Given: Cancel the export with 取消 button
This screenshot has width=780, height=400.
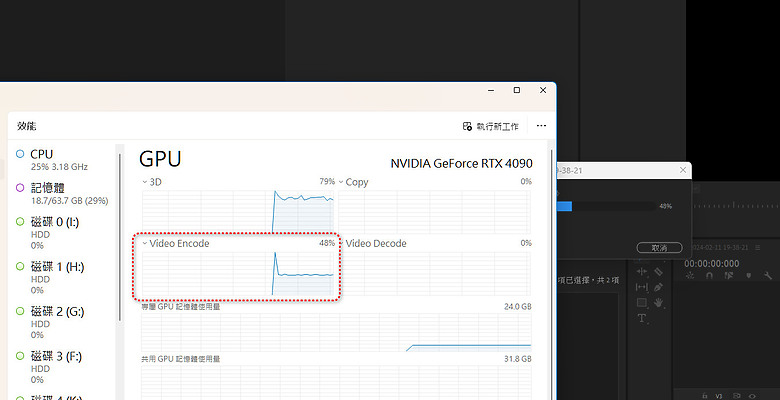Looking at the screenshot, I should click(659, 248).
